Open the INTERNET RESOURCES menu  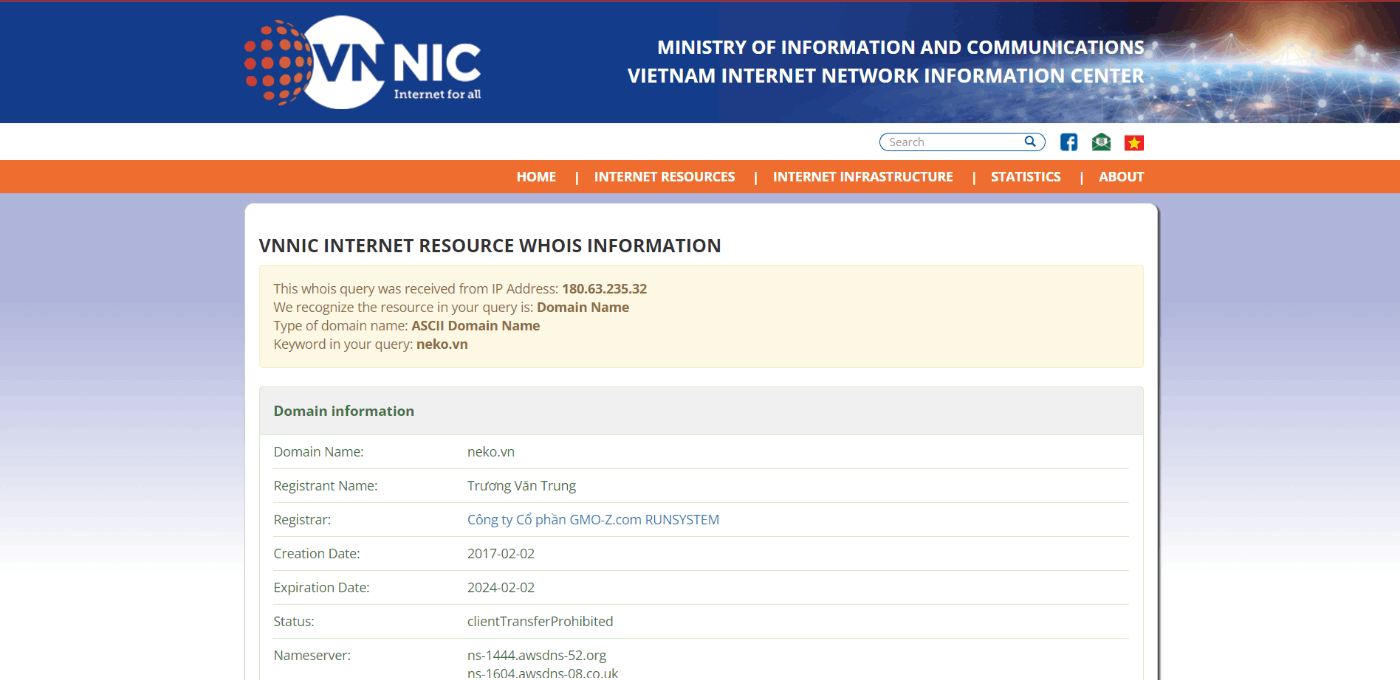point(664,177)
